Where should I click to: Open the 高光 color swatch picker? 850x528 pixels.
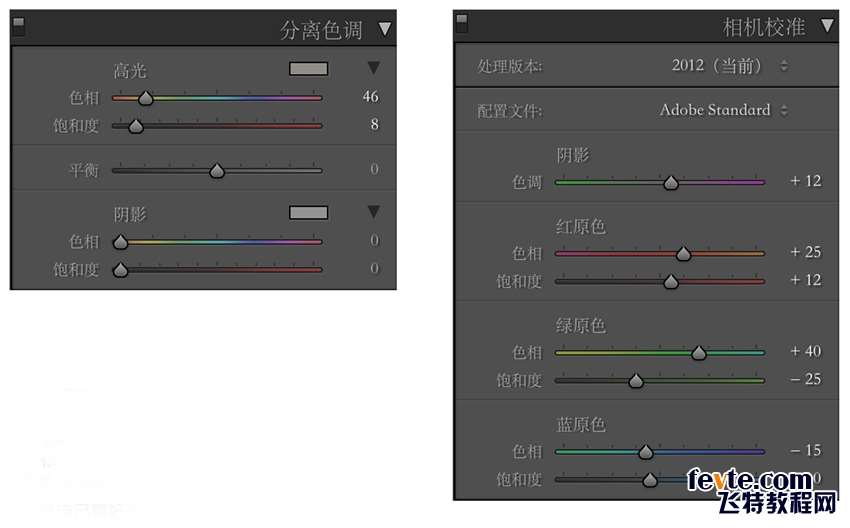(x=308, y=69)
